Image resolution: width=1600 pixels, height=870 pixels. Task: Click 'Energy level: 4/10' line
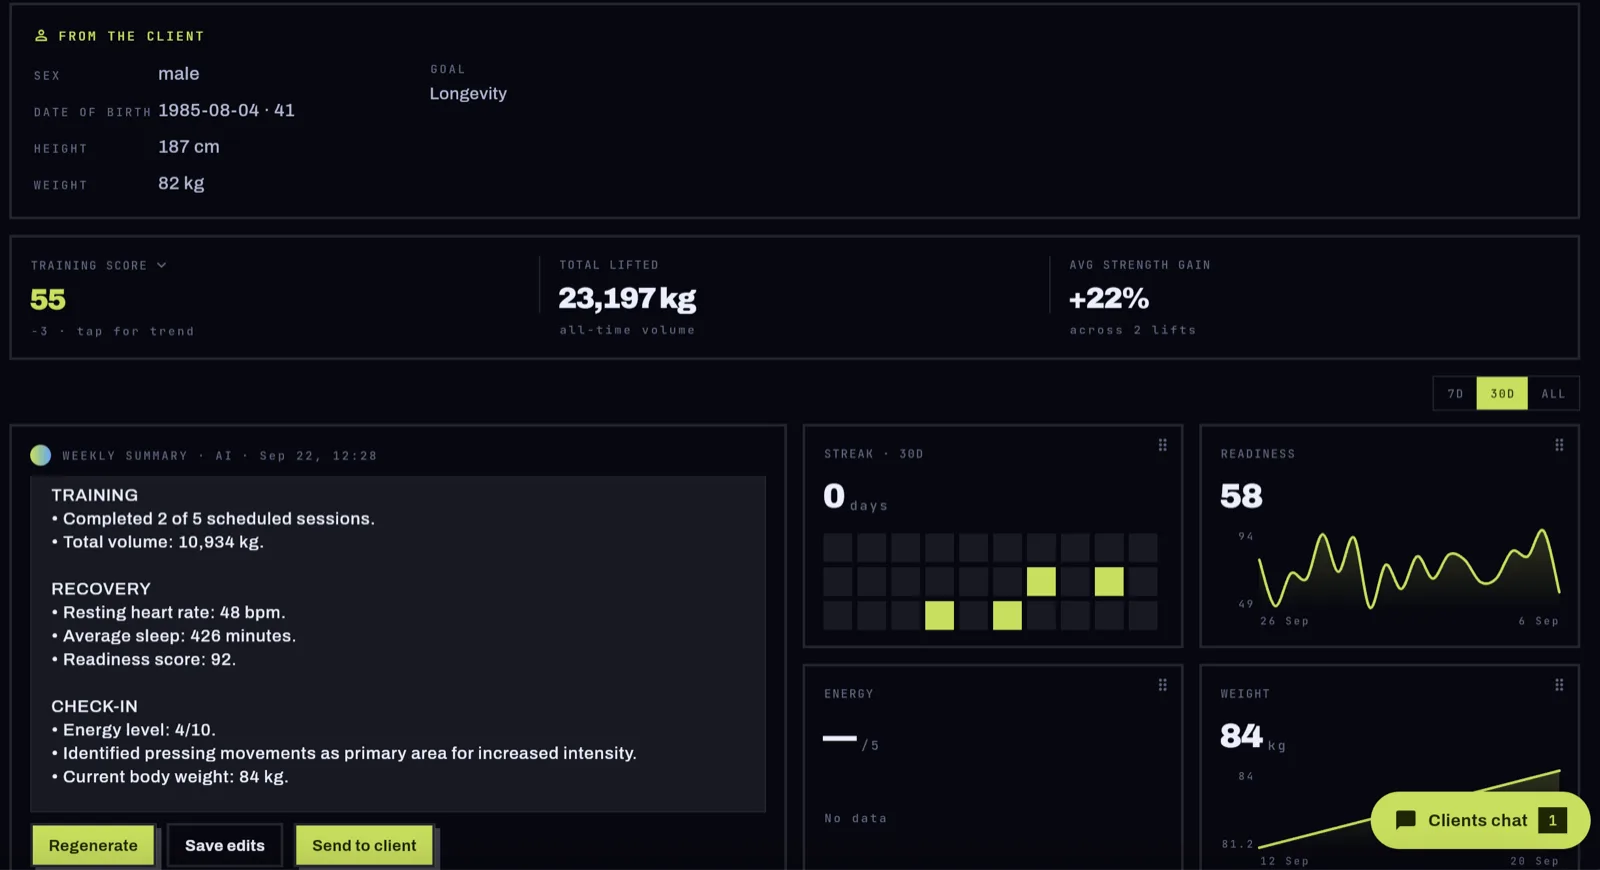pos(133,730)
